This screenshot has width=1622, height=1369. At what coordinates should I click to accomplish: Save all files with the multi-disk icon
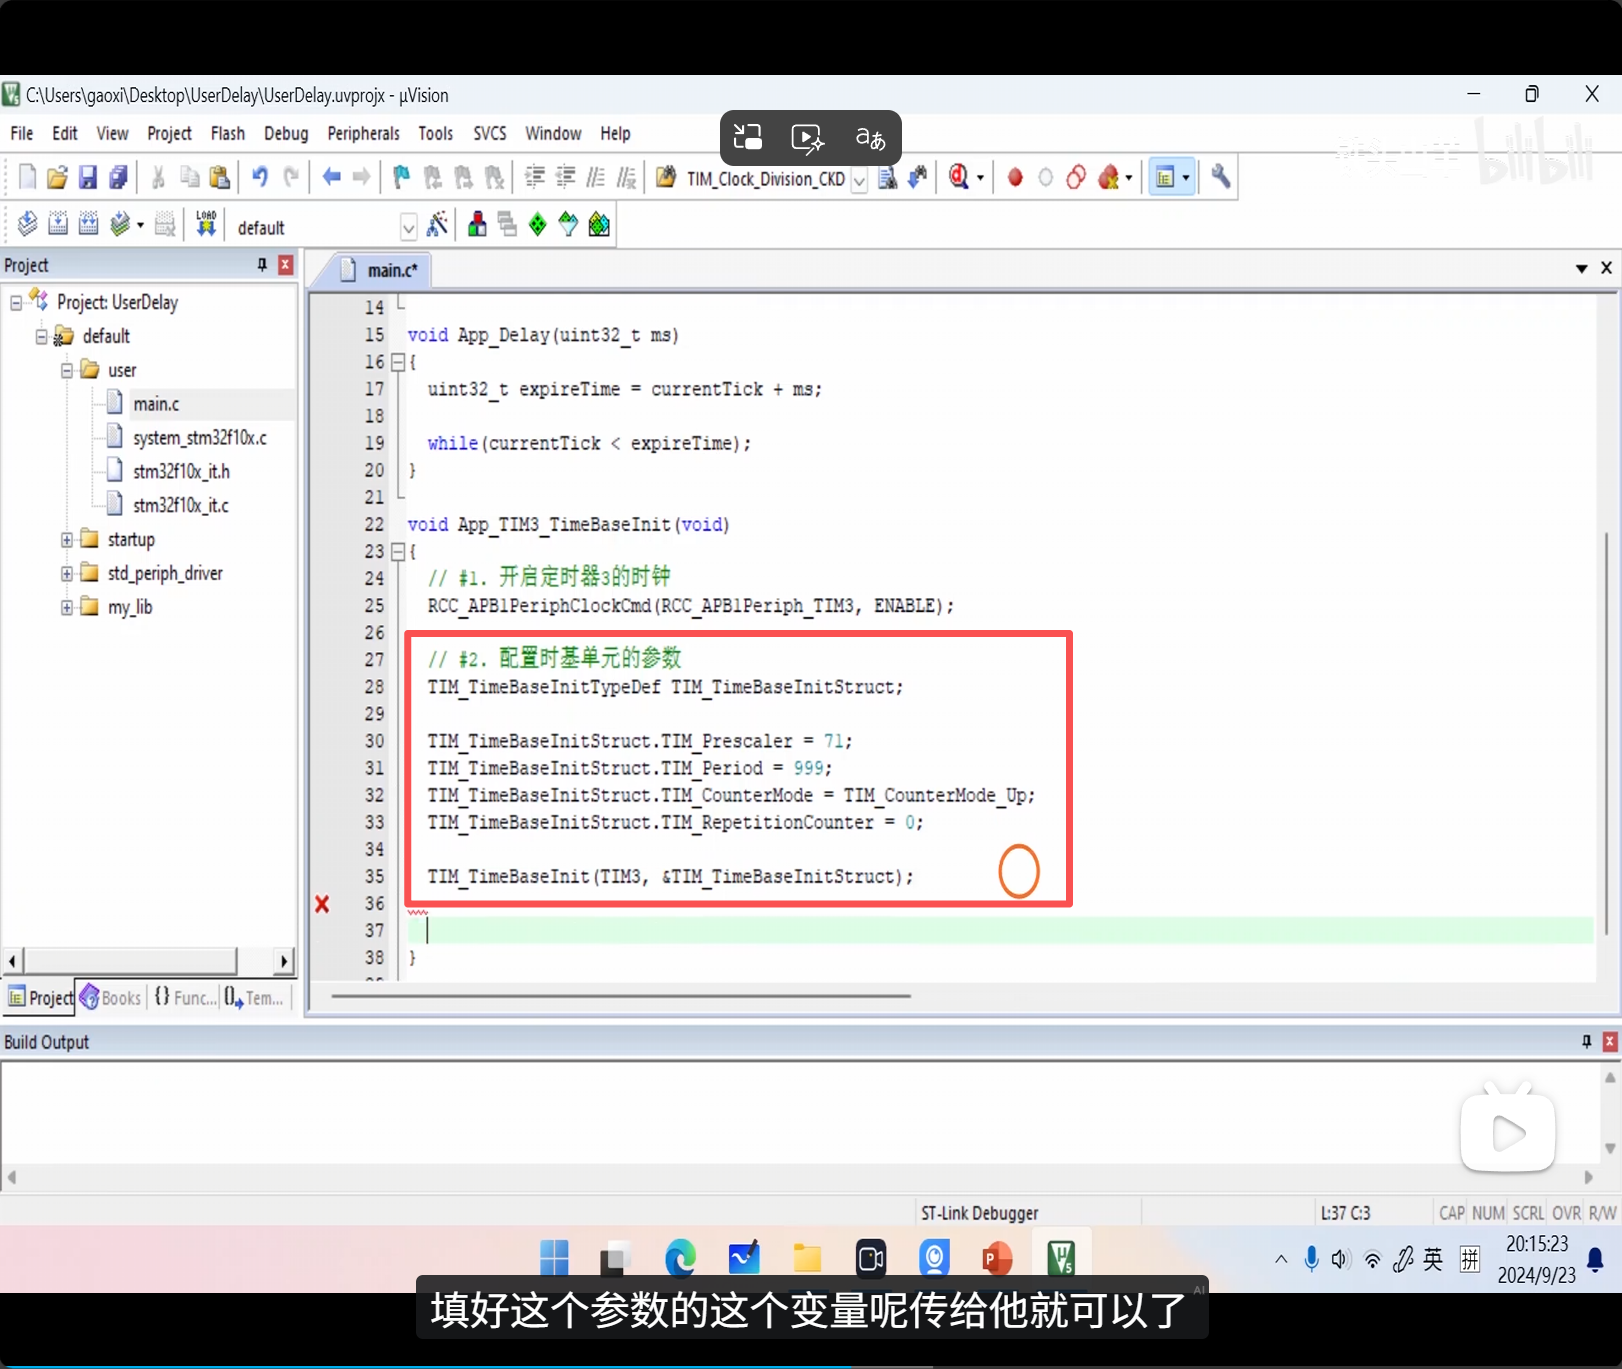(118, 177)
